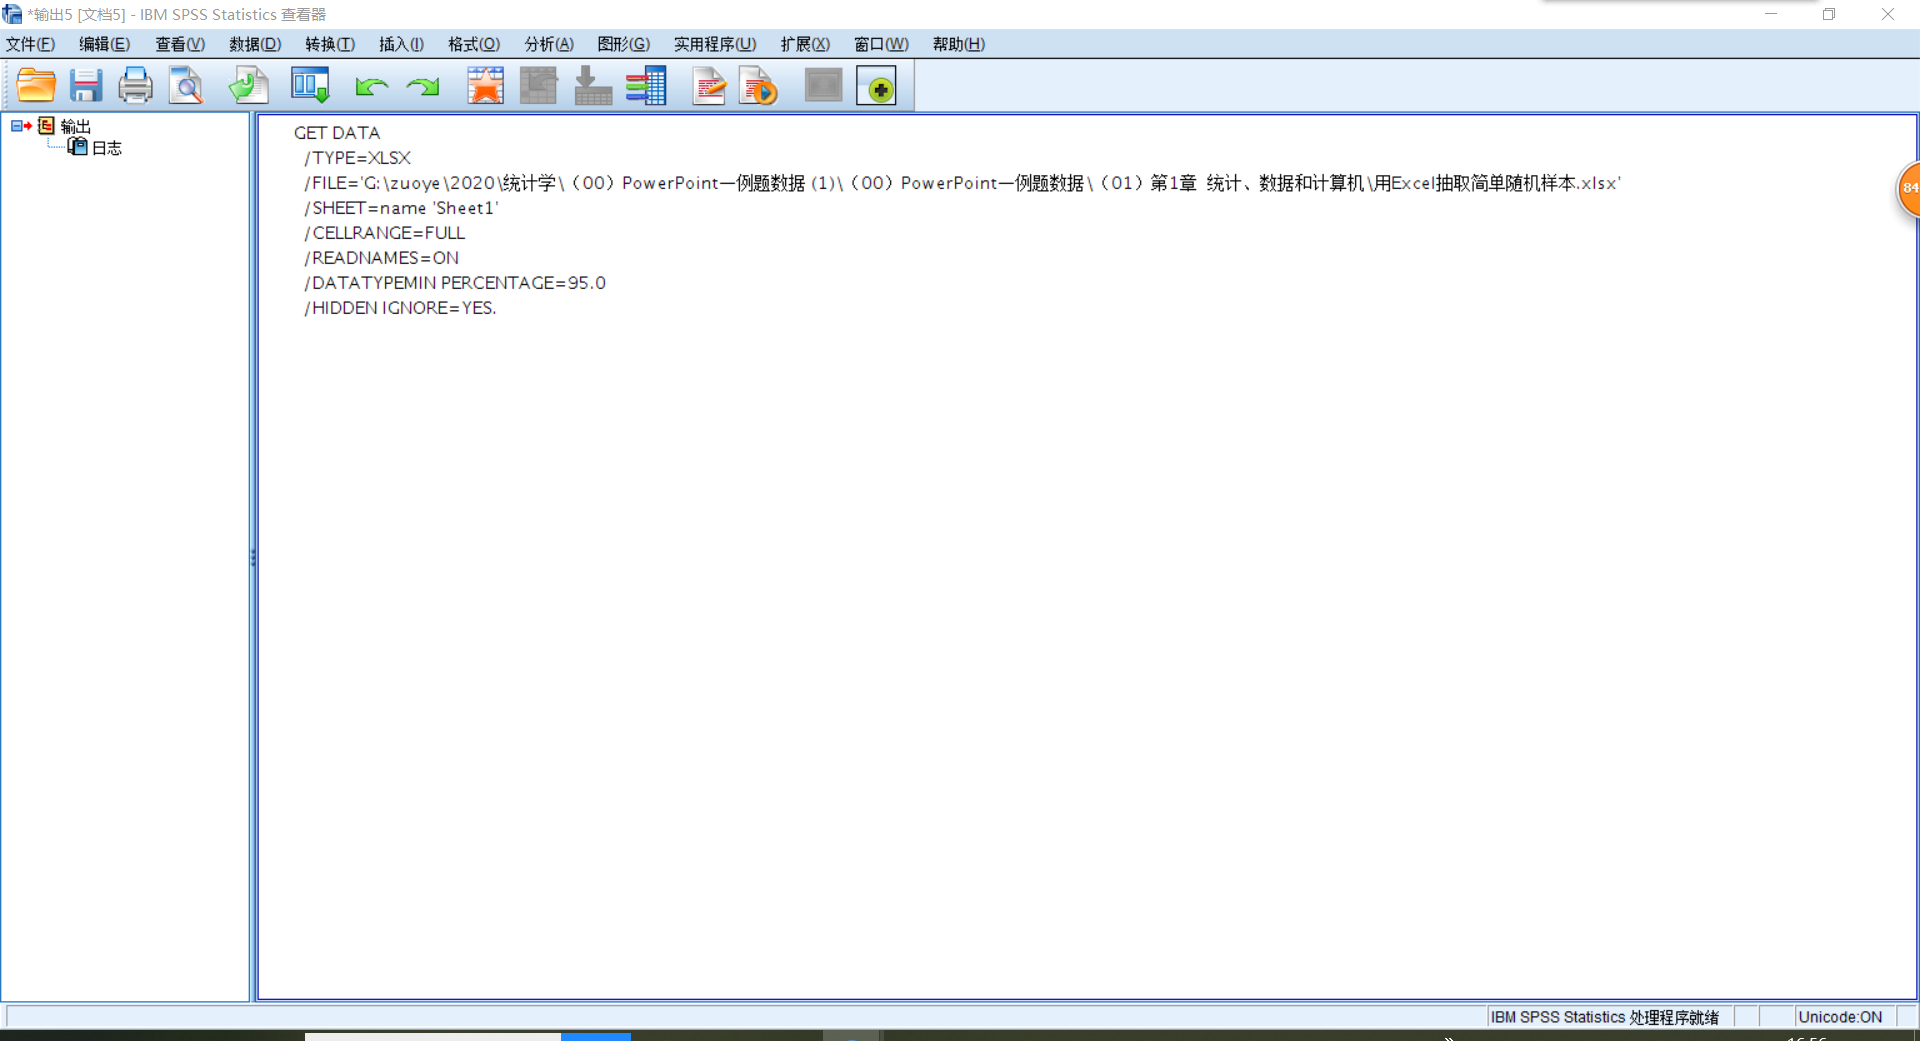This screenshot has width=1920, height=1041.
Task: Click the /CELLRANGE=FULL line
Action: pyautogui.click(x=385, y=233)
